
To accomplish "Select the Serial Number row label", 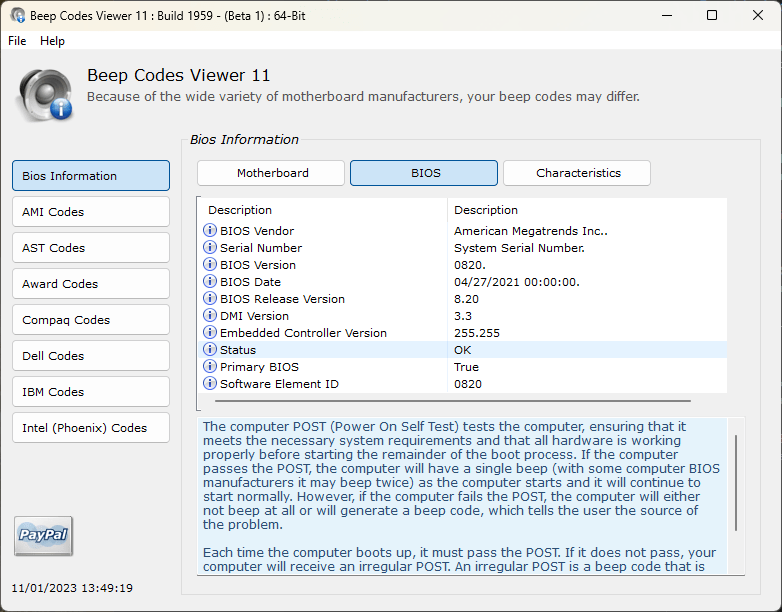I will click(x=261, y=248).
